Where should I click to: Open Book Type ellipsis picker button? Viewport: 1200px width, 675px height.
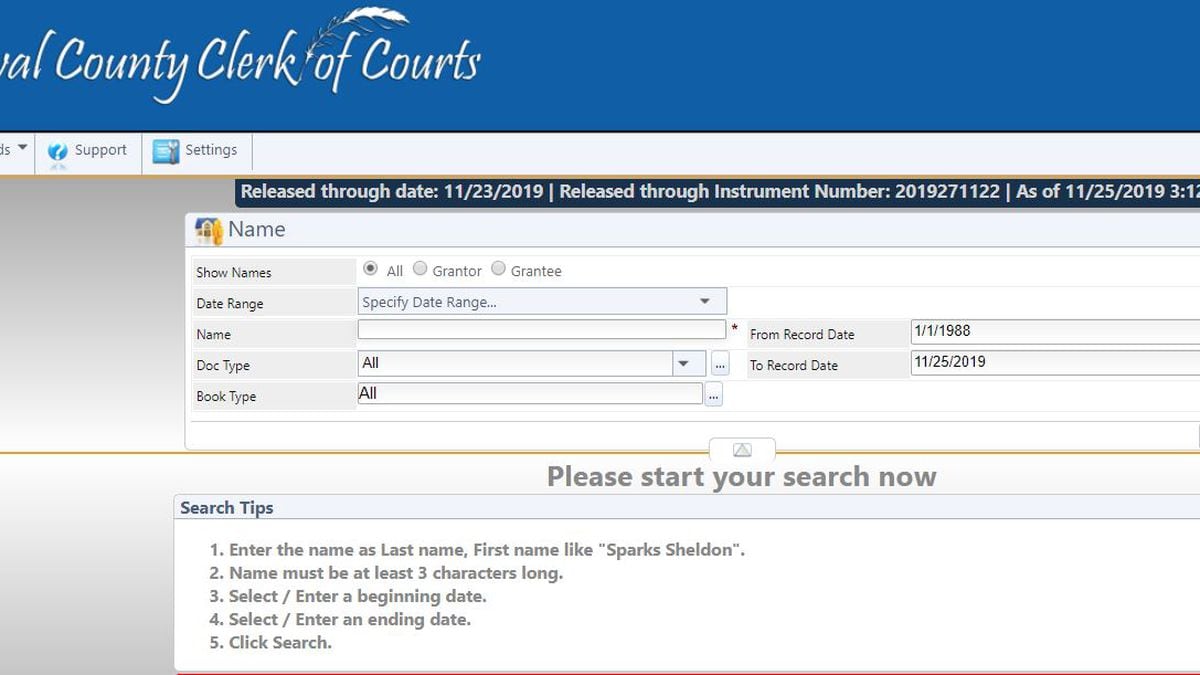pyautogui.click(x=713, y=395)
